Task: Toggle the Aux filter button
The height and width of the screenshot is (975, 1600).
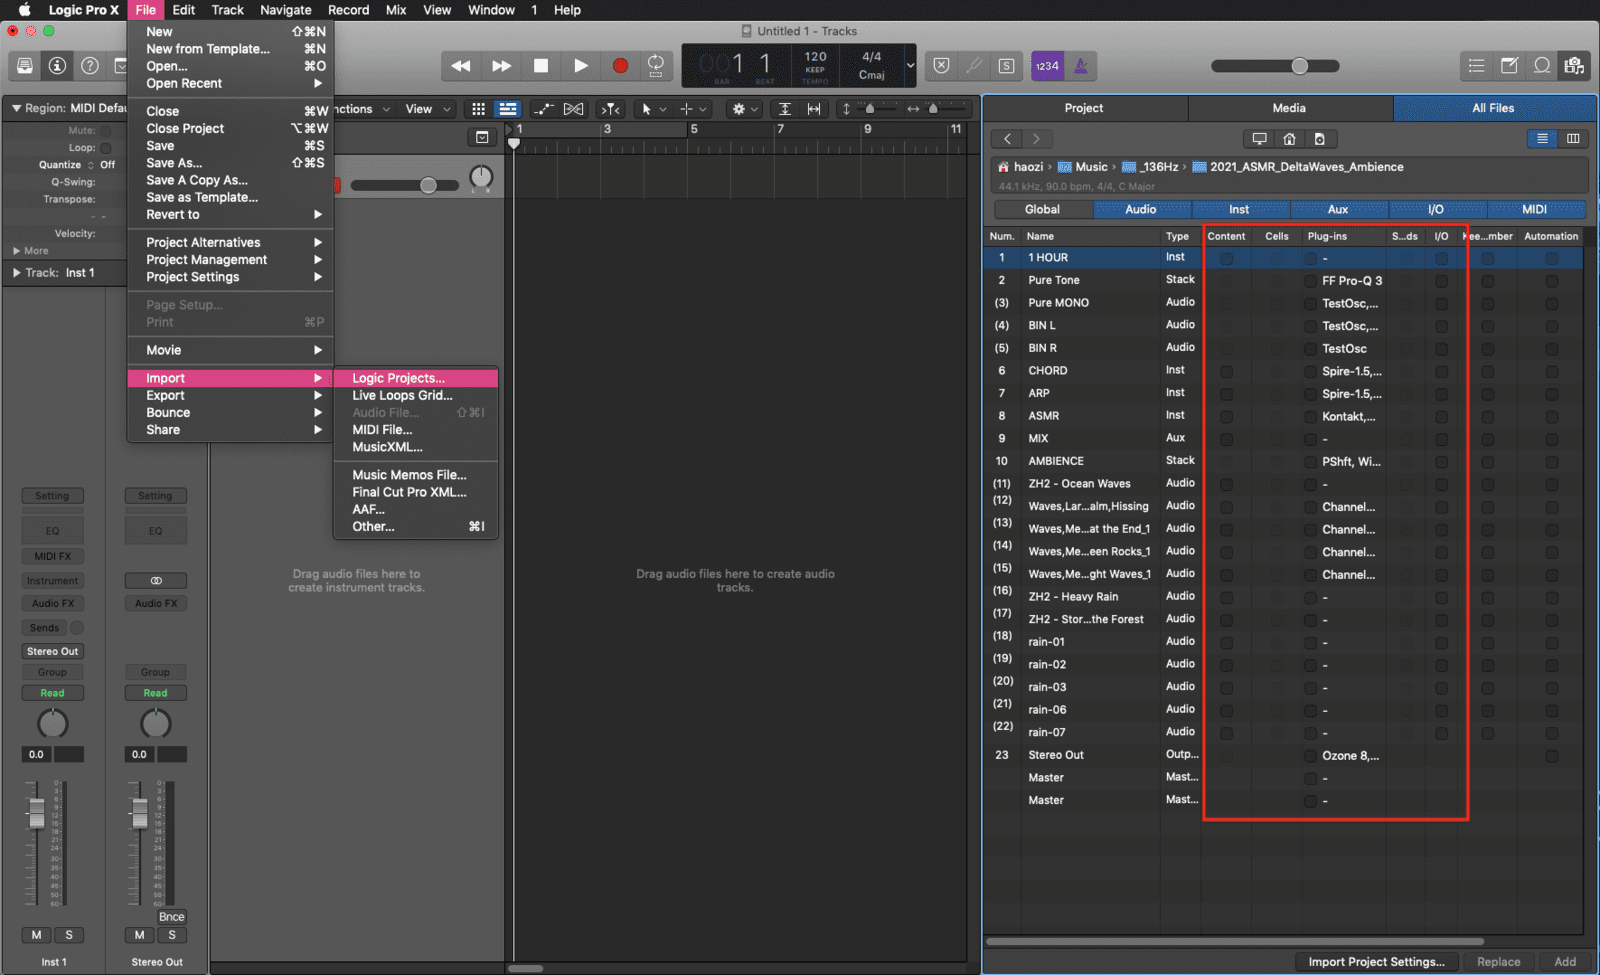Action: coord(1338,210)
